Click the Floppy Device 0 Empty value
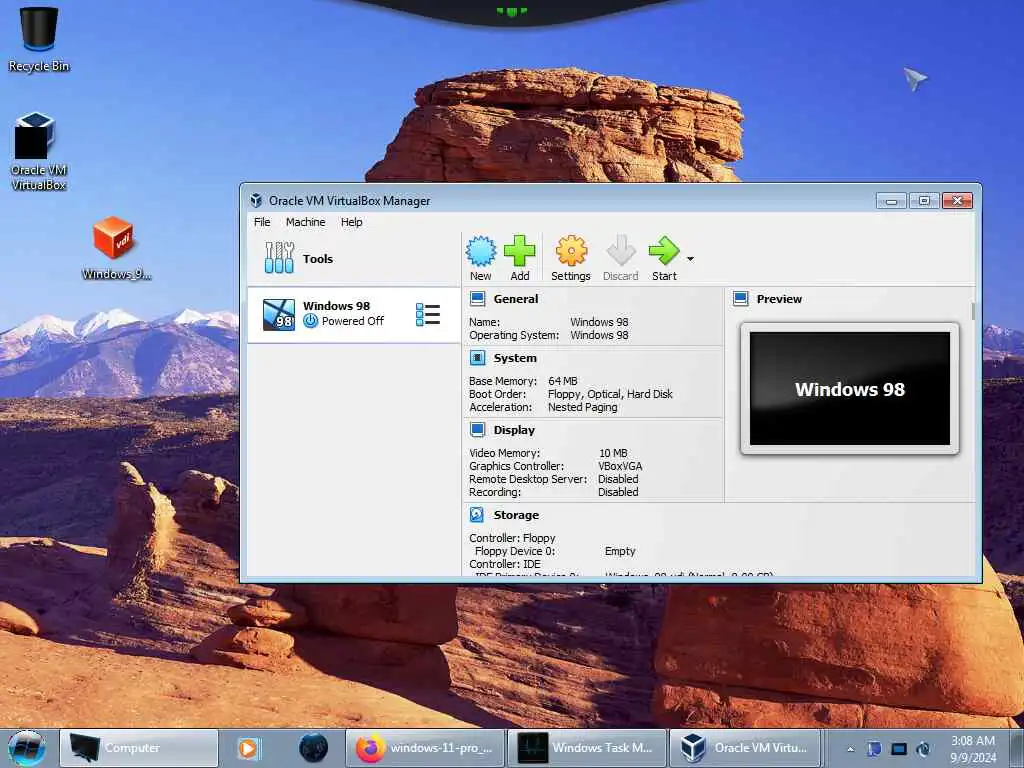Image resolution: width=1024 pixels, height=768 pixels. [620, 551]
